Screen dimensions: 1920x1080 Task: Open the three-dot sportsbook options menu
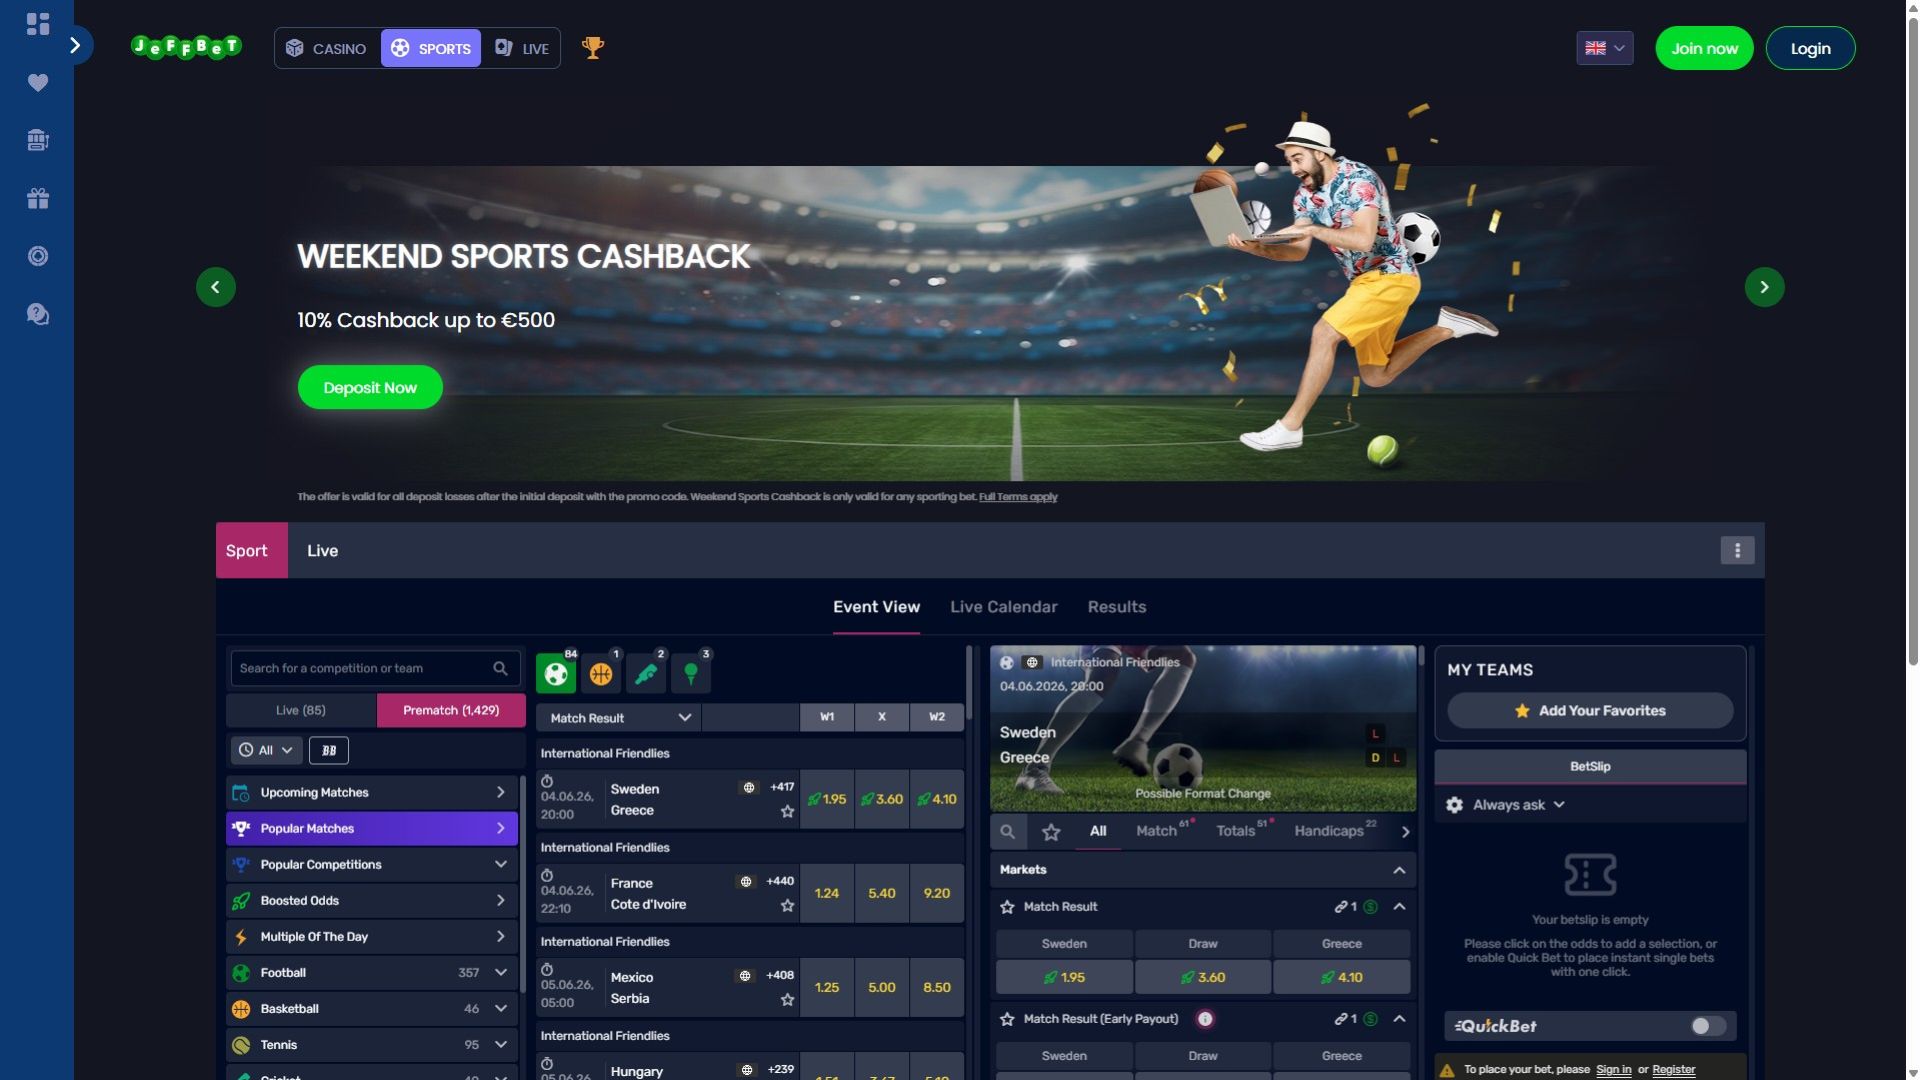pyautogui.click(x=1737, y=550)
